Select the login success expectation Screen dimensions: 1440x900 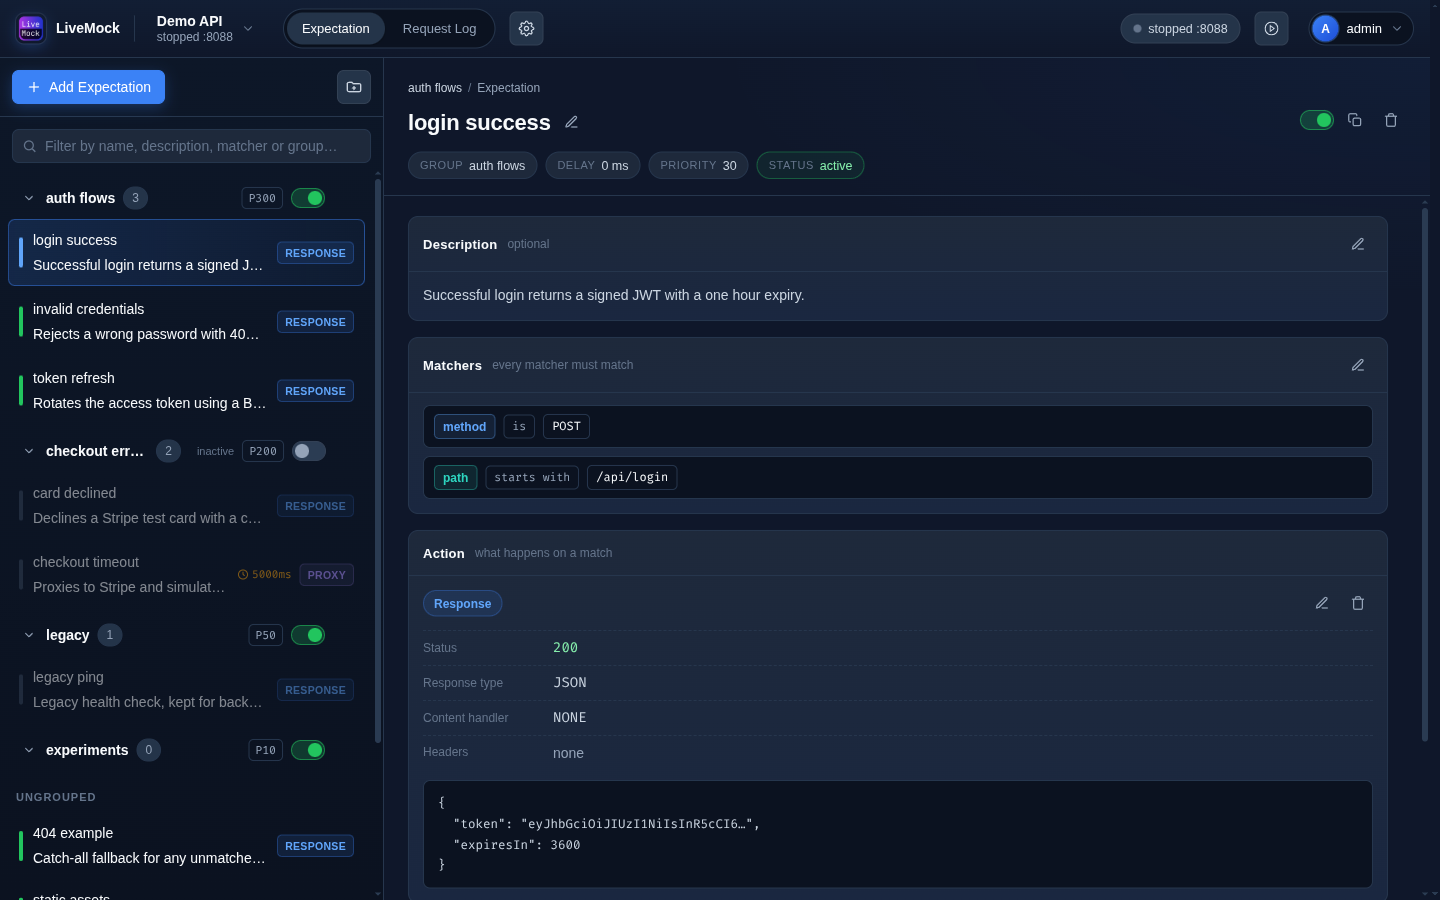click(x=186, y=253)
